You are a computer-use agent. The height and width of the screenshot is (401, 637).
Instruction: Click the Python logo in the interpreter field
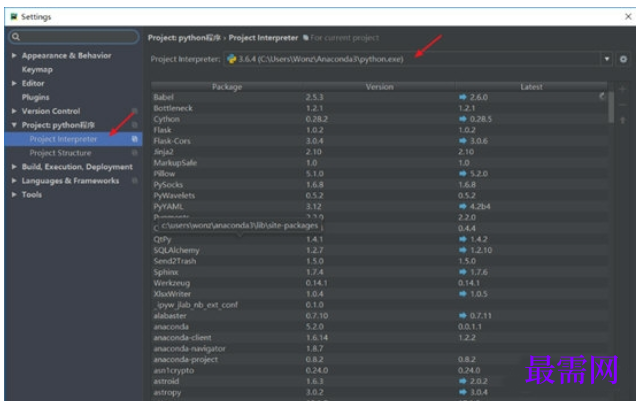click(231, 59)
